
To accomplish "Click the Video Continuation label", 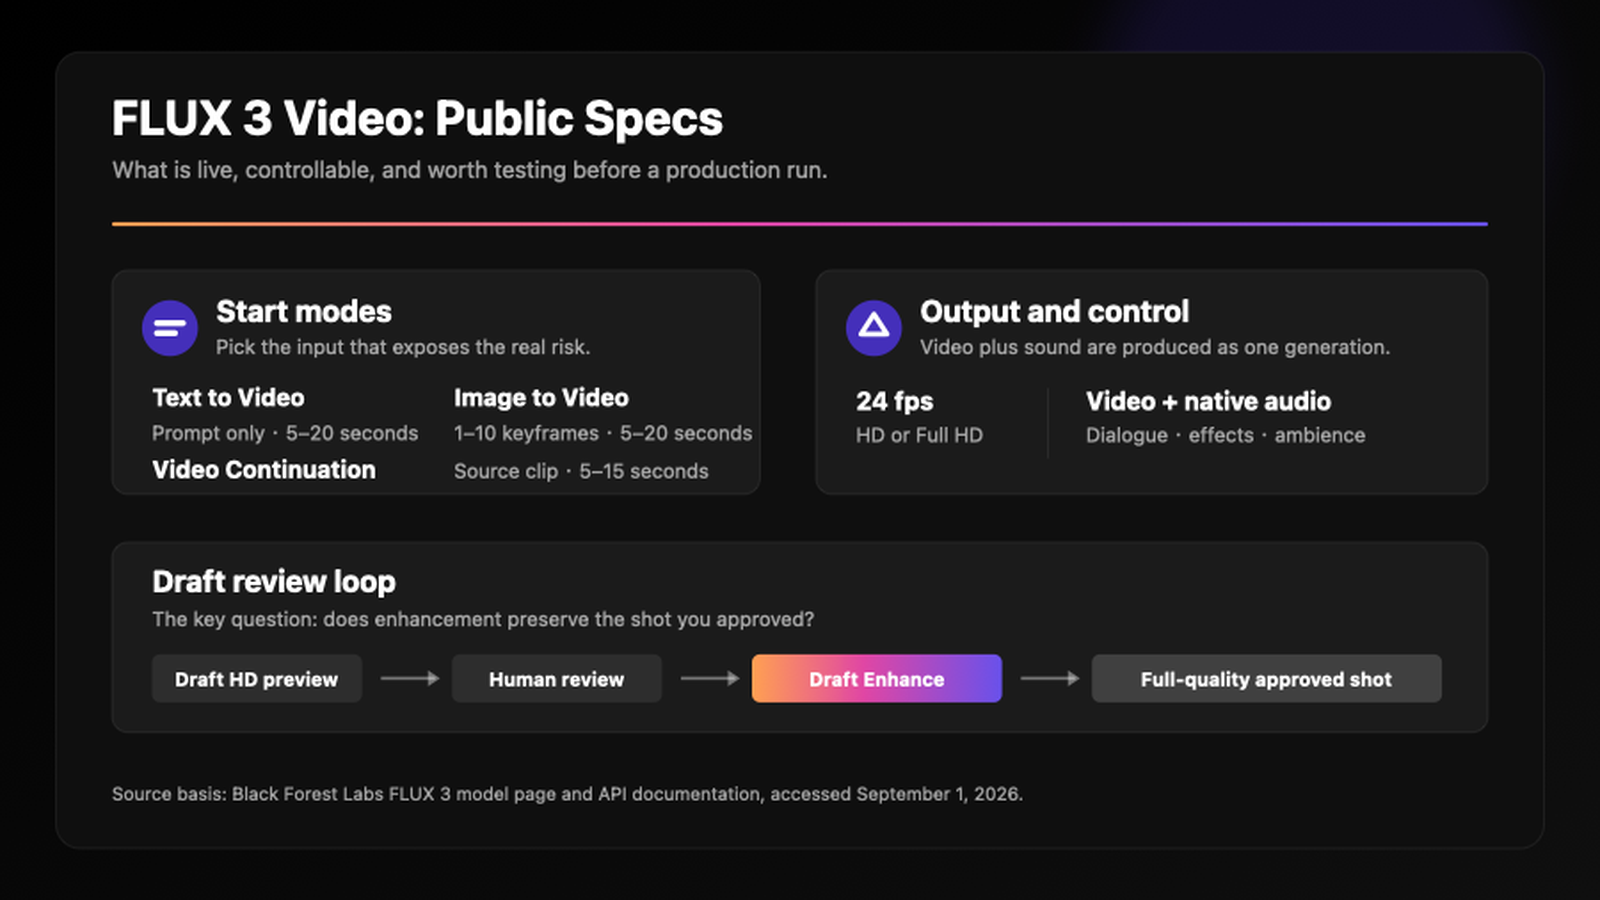I will click(x=264, y=470).
